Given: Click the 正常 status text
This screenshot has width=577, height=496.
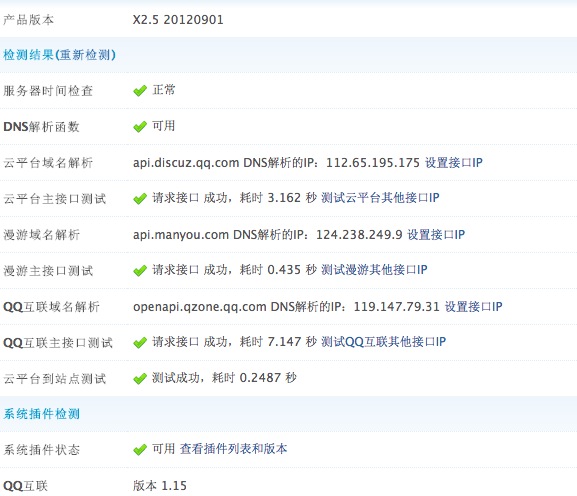Looking at the screenshot, I should (x=164, y=89).
